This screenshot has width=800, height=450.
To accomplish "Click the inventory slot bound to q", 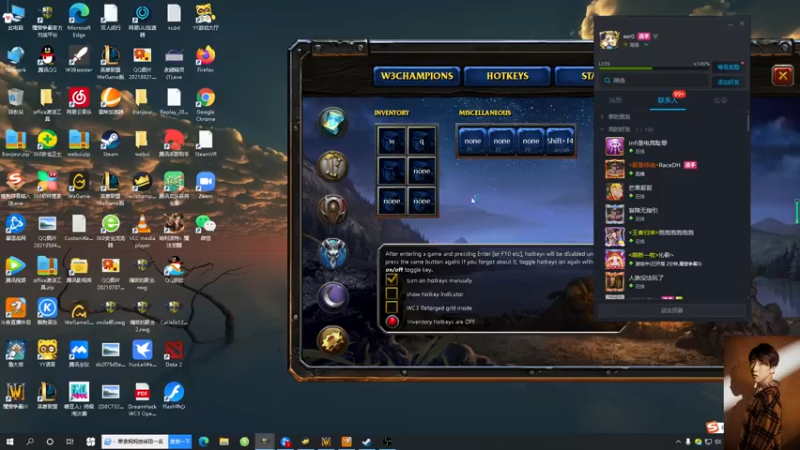I will click(421, 141).
